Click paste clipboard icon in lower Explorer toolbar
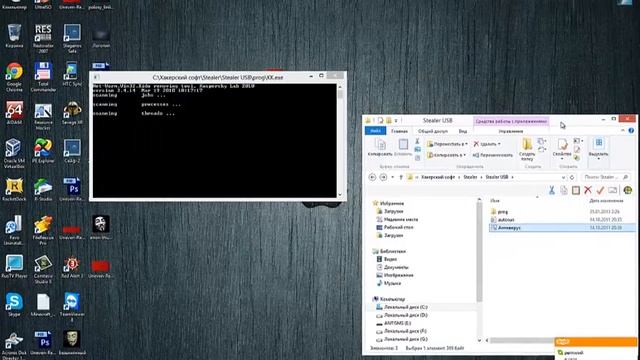 (x=576, y=190)
